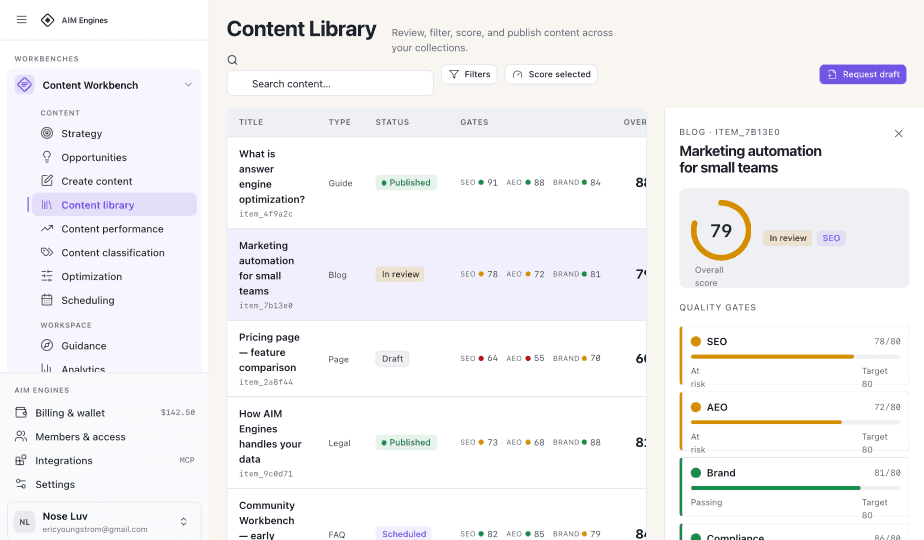Image resolution: width=924 pixels, height=540 pixels.
Task: Go to Opportunities menu item
Action: tap(114, 157)
